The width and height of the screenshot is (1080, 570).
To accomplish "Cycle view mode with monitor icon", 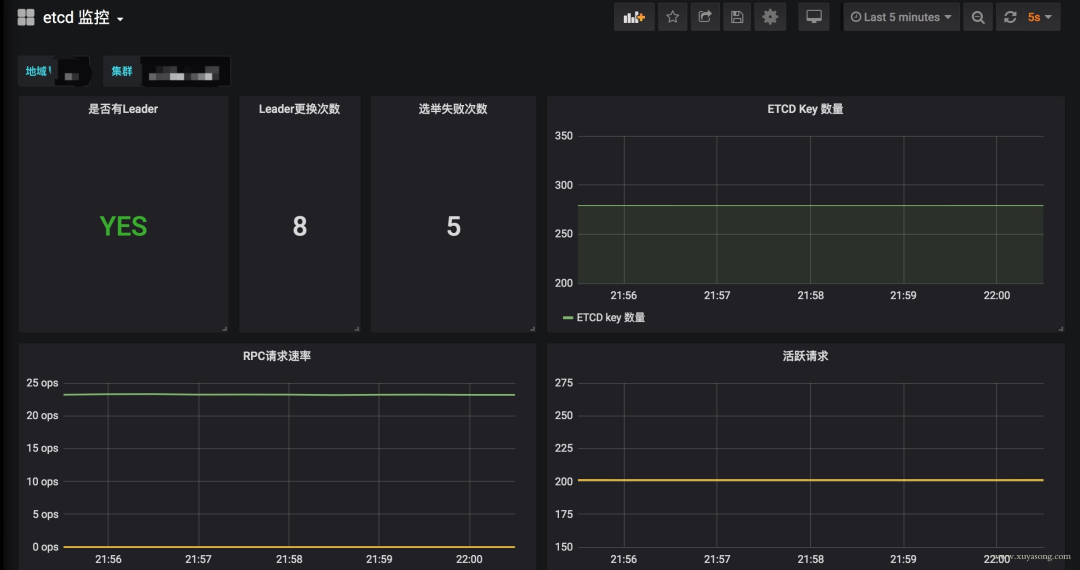I will (816, 17).
